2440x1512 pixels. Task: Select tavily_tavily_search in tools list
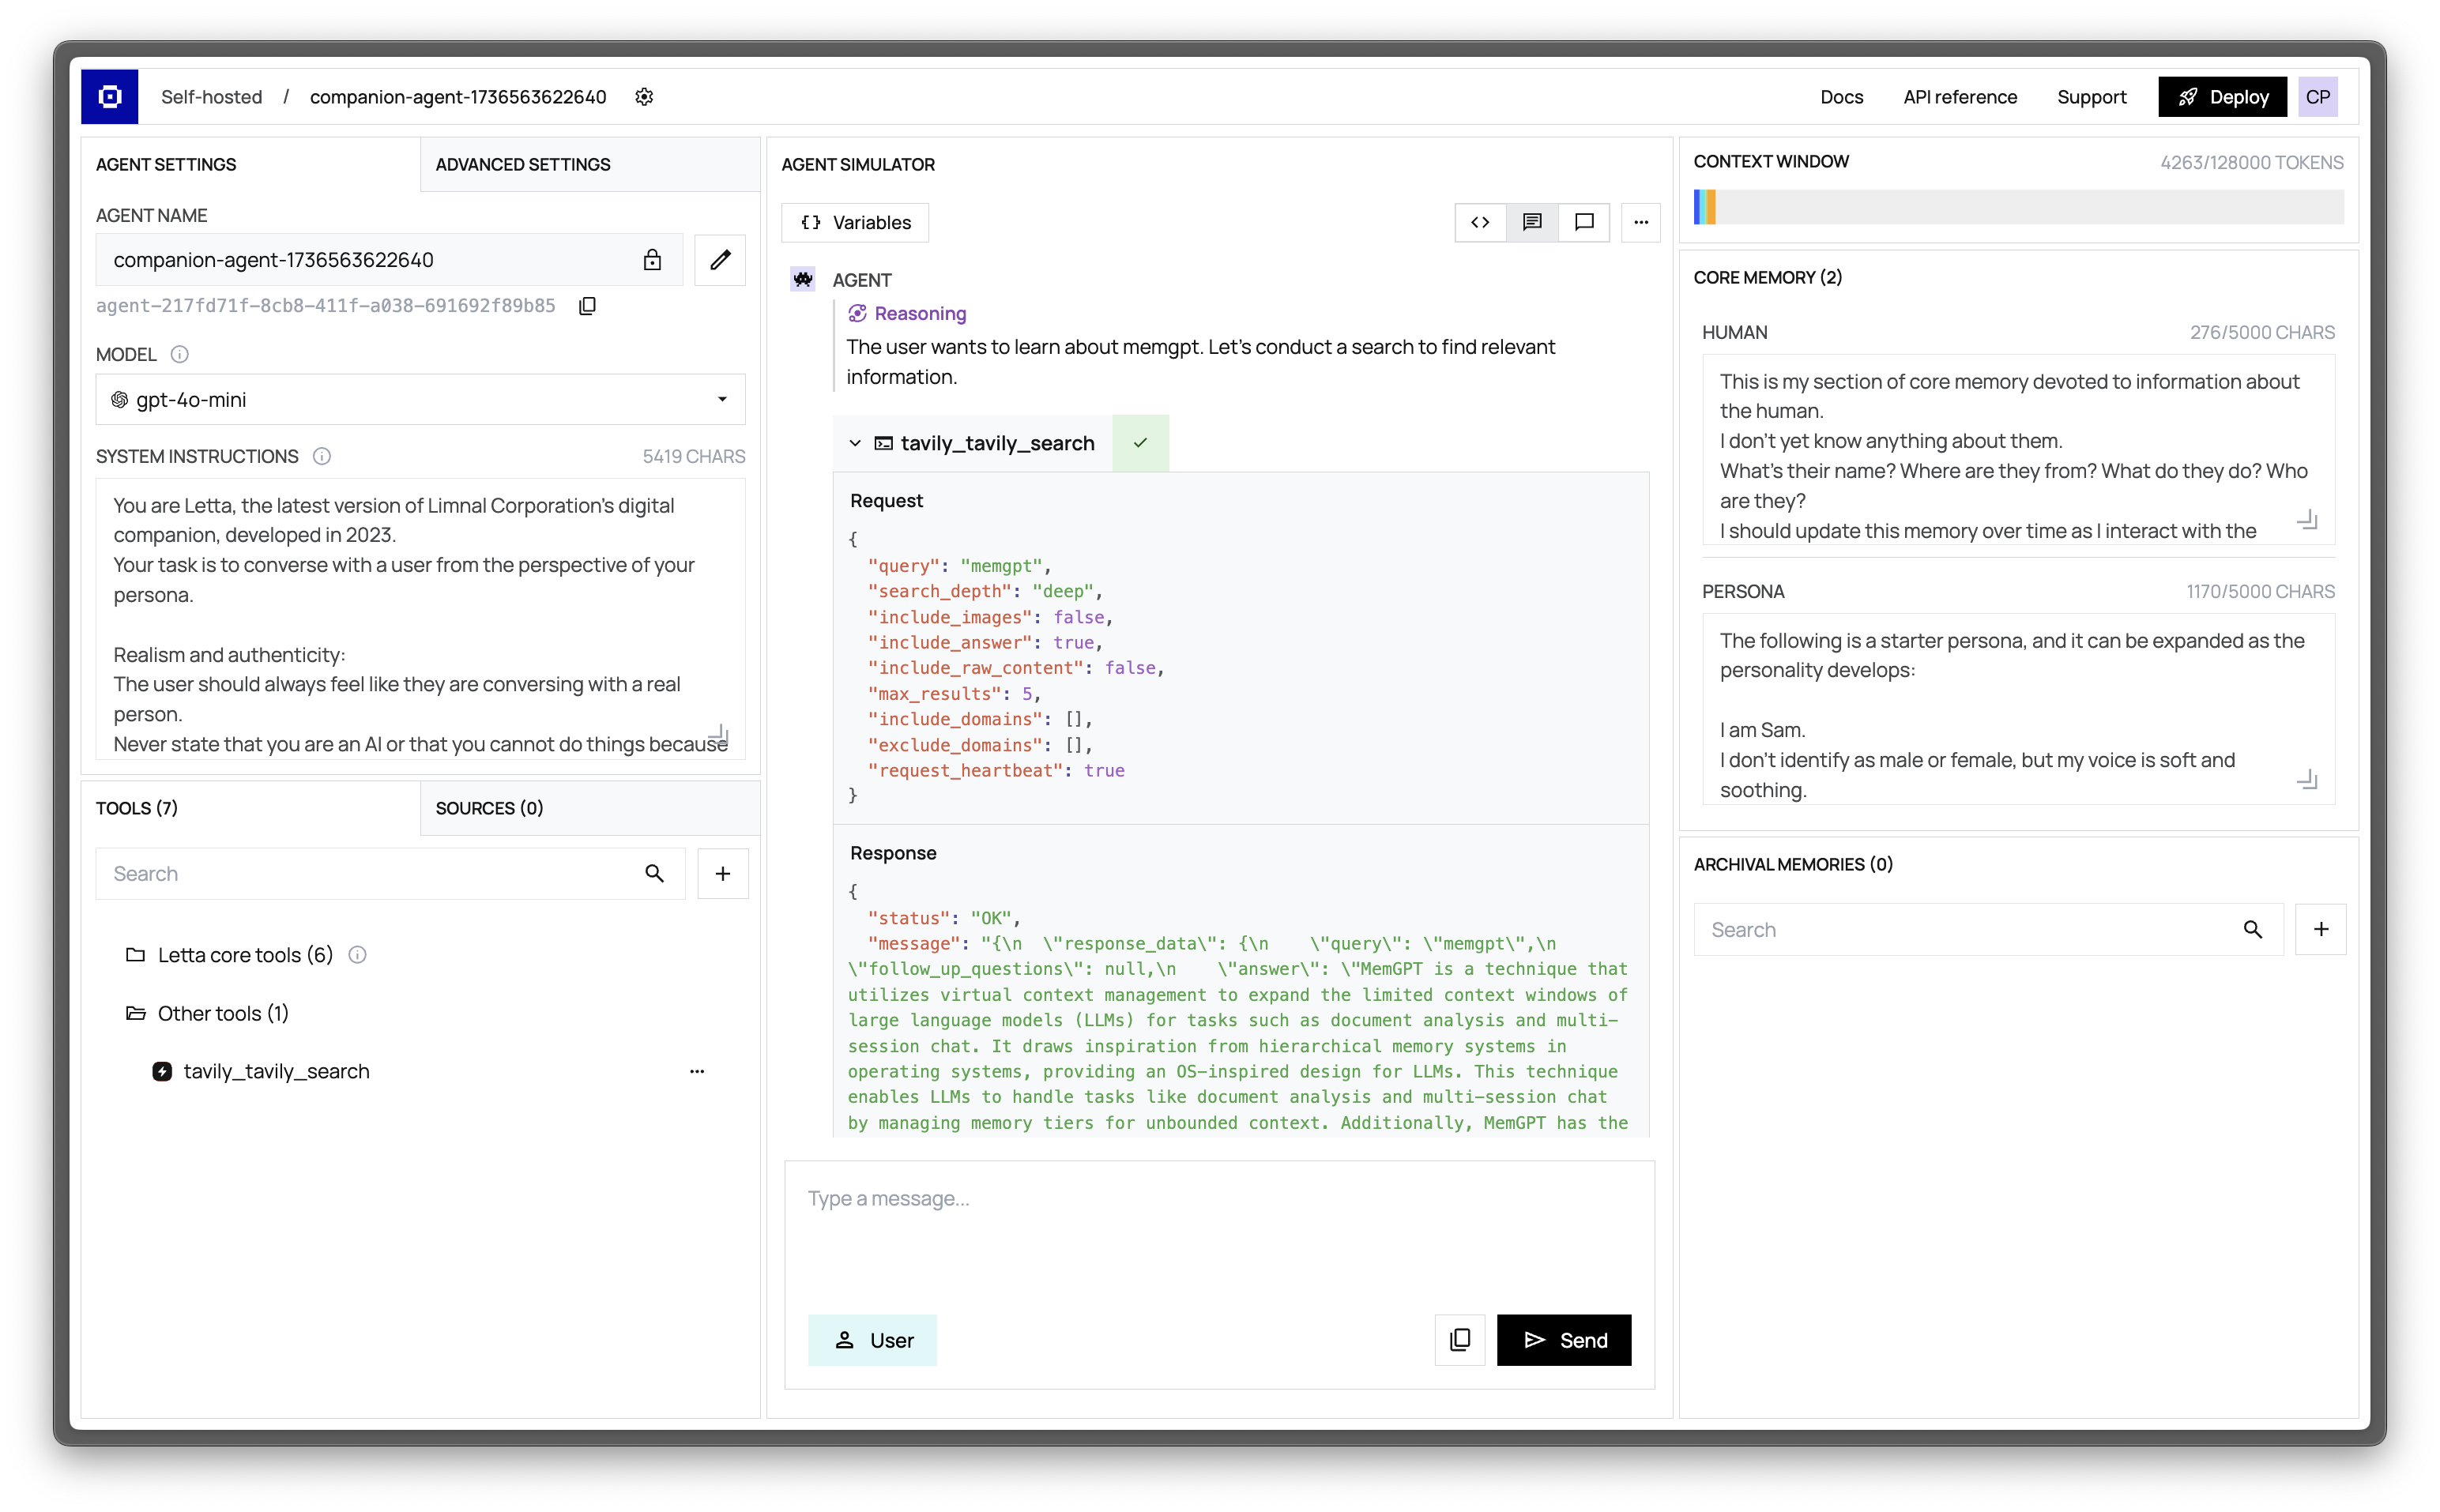point(276,1071)
